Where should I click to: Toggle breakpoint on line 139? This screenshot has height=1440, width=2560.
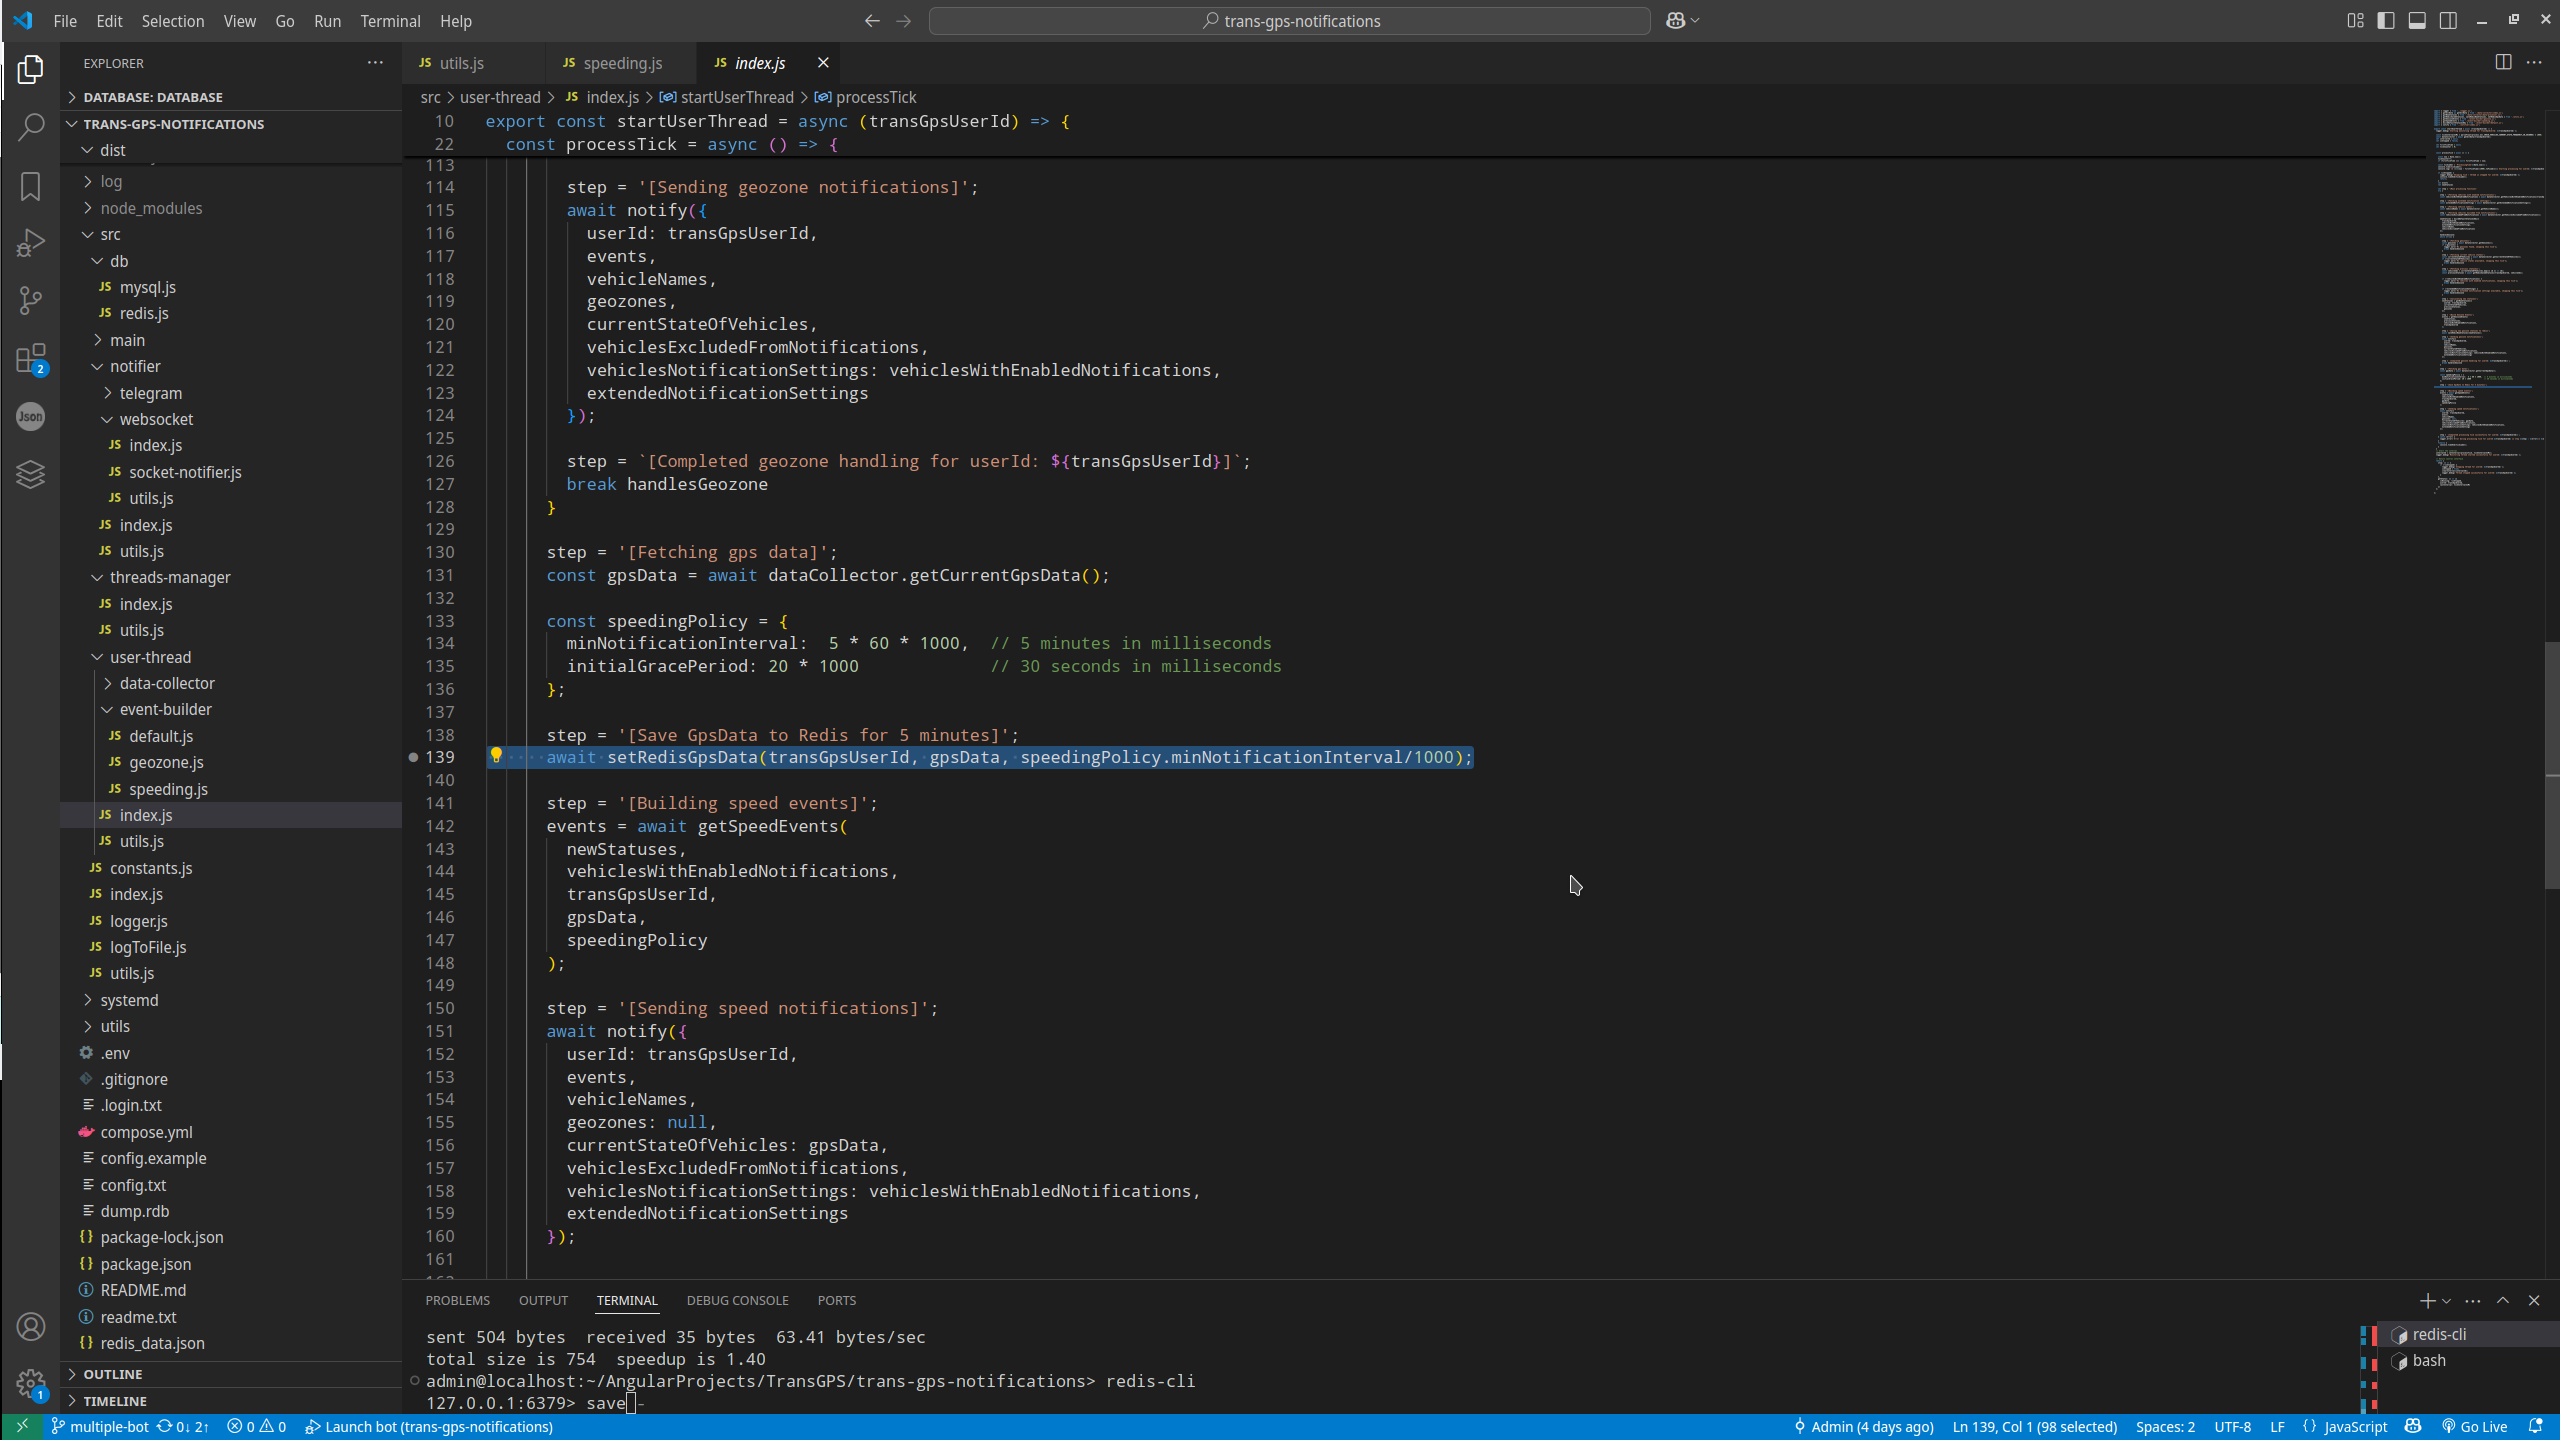[x=414, y=757]
